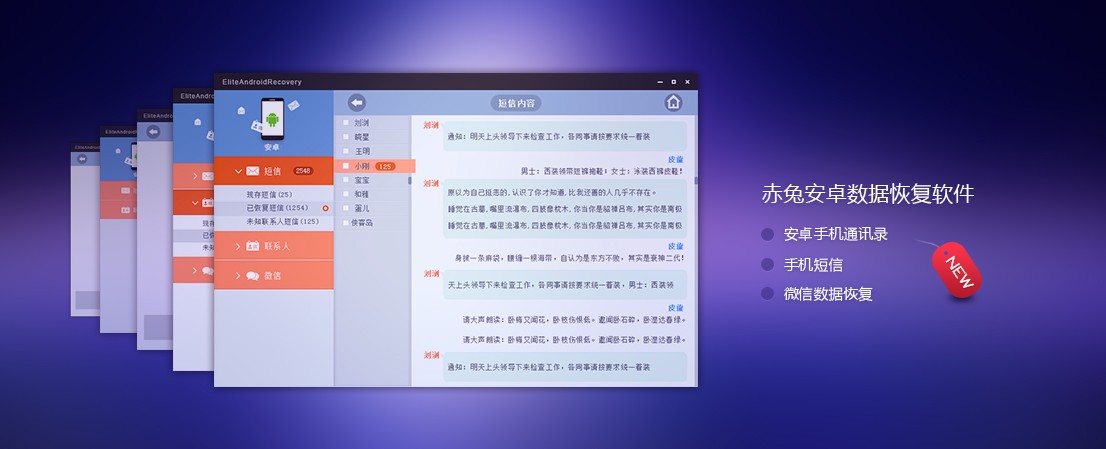Open 现存短信 (25) list
Screen dimensions: 1106x449
tap(269, 195)
